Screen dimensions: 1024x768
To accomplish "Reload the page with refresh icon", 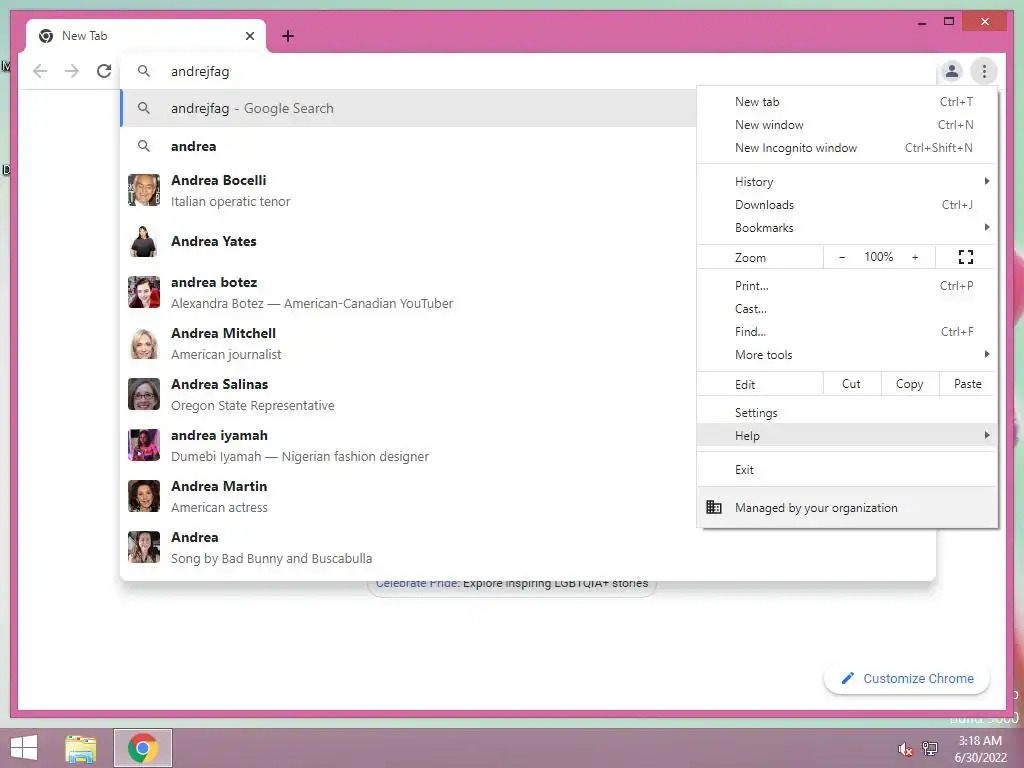I will 104,71.
